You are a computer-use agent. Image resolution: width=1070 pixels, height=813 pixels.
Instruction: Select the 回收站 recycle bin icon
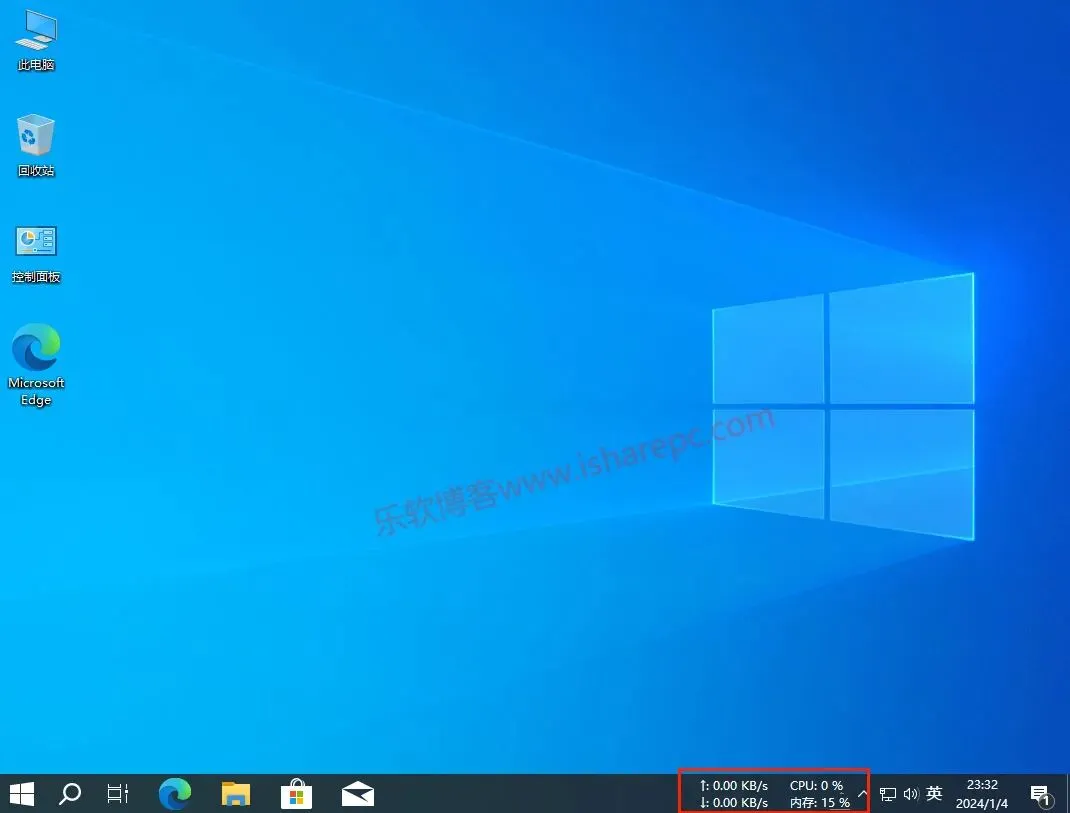[35, 146]
